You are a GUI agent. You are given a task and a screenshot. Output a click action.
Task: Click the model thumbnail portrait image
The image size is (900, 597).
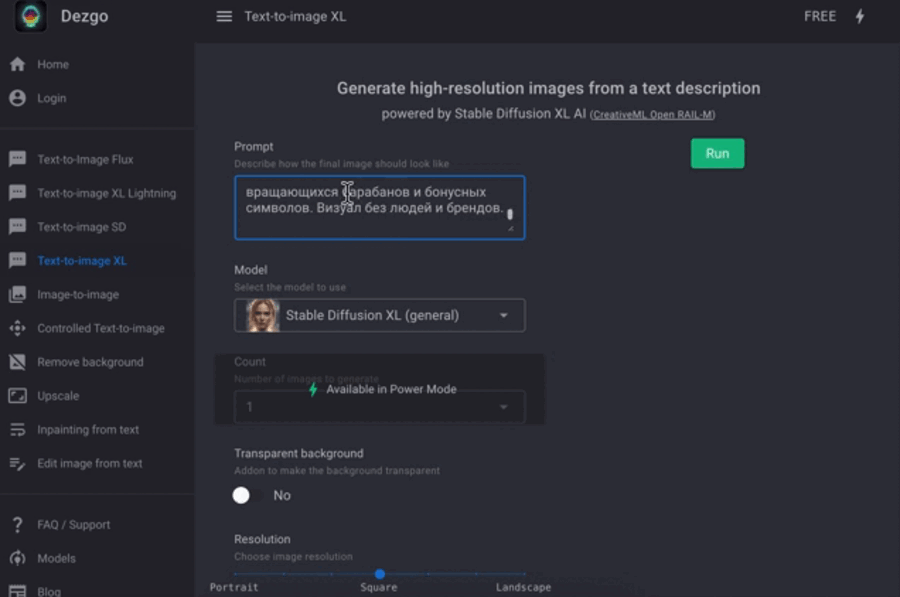pos(263,315)
